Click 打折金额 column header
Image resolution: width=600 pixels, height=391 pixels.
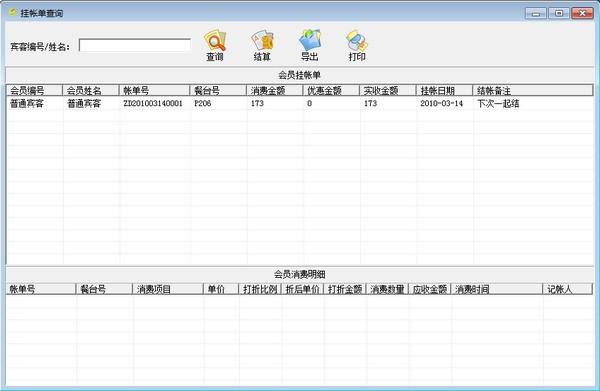tap(345, 289)
